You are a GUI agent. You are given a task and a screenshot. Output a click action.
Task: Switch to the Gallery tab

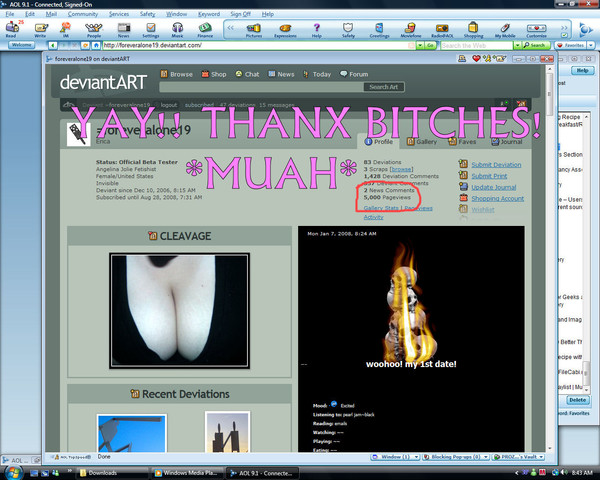tap(422, 142)
